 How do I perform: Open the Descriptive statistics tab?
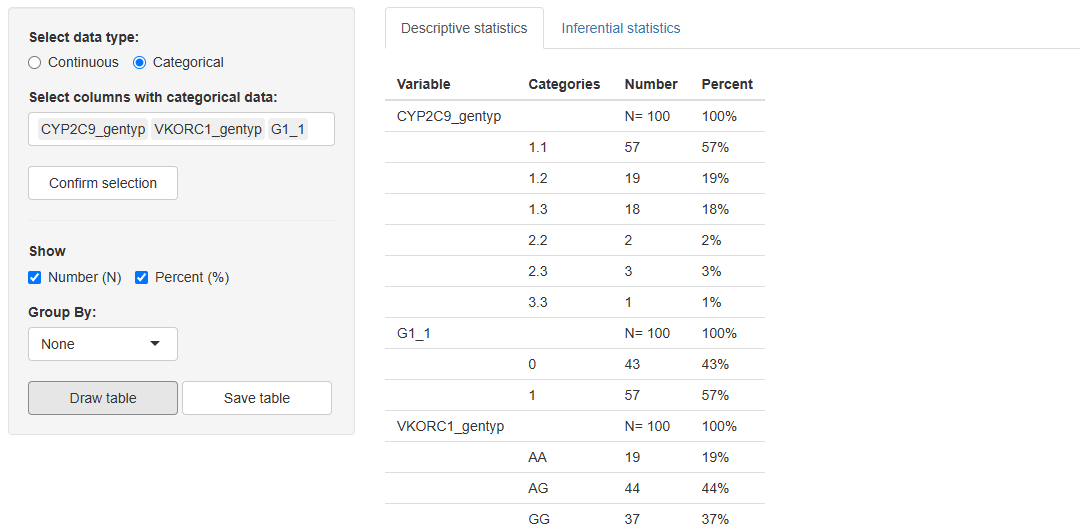click(x=464, y=28)
